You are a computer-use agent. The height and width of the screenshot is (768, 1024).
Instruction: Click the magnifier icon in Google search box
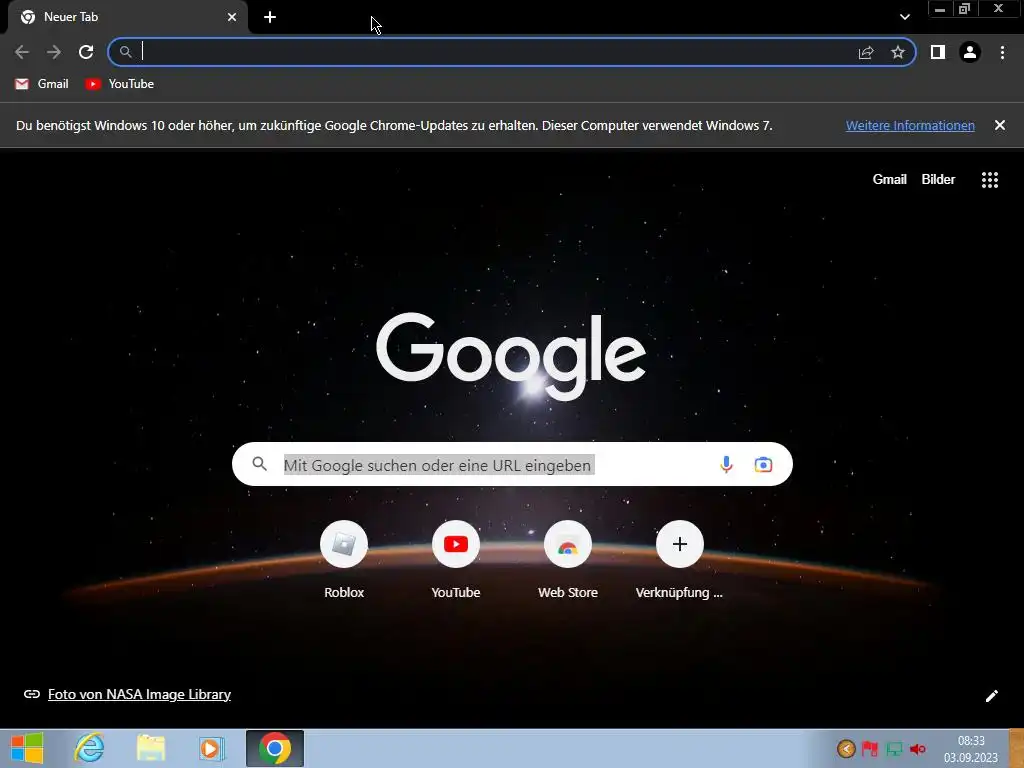click(x=259, y=464)
